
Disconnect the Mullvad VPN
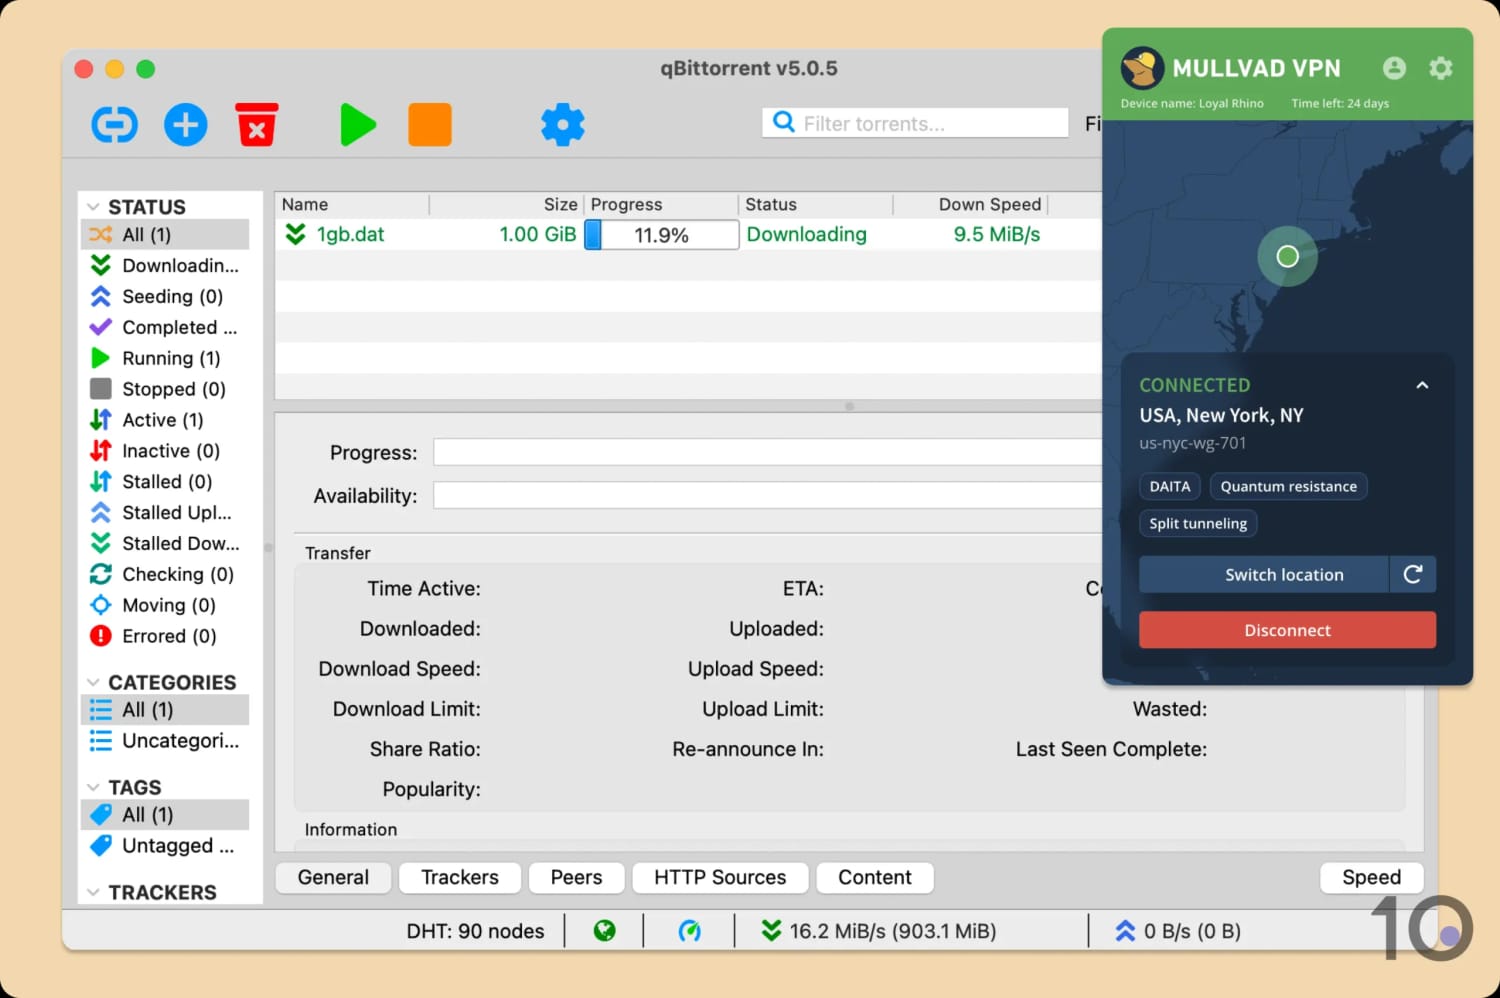pyautogui.click(x=1288, y=630)
